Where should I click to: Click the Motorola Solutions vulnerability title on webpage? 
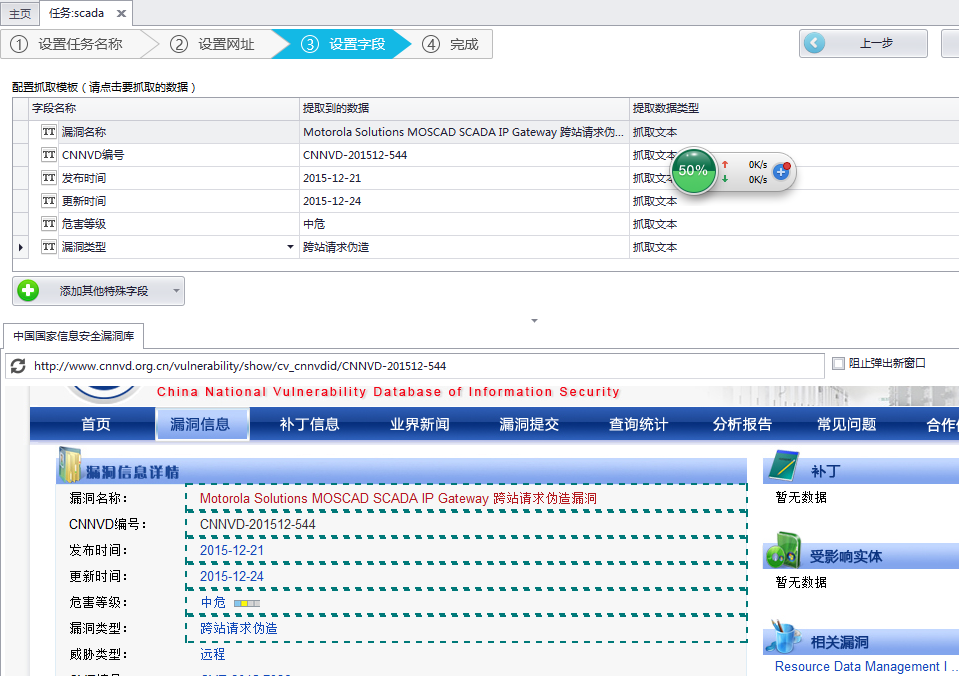click(398, 499)
